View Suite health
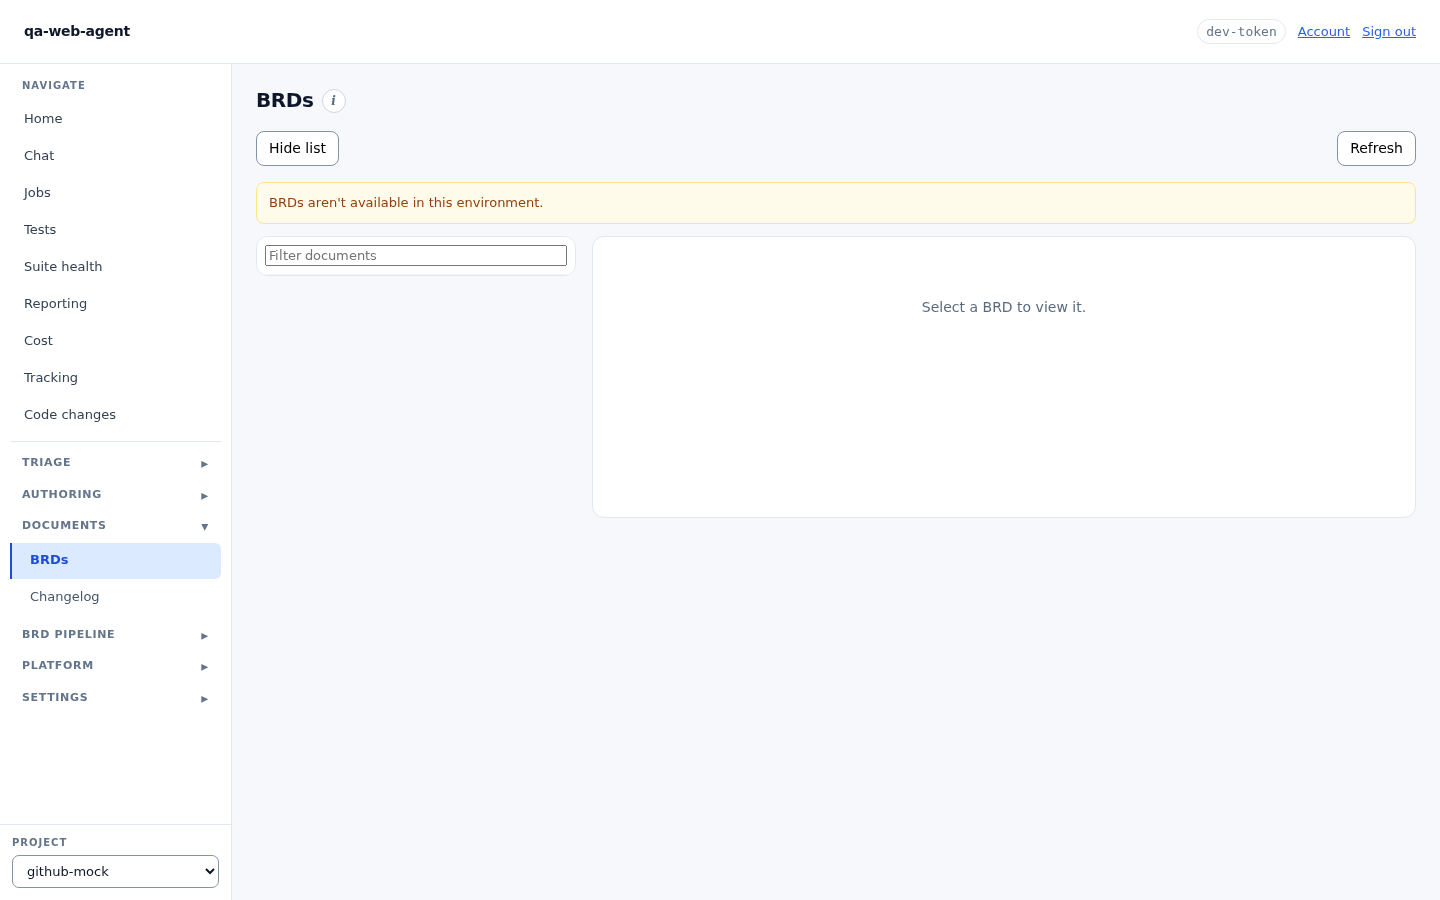 (115, 267)
